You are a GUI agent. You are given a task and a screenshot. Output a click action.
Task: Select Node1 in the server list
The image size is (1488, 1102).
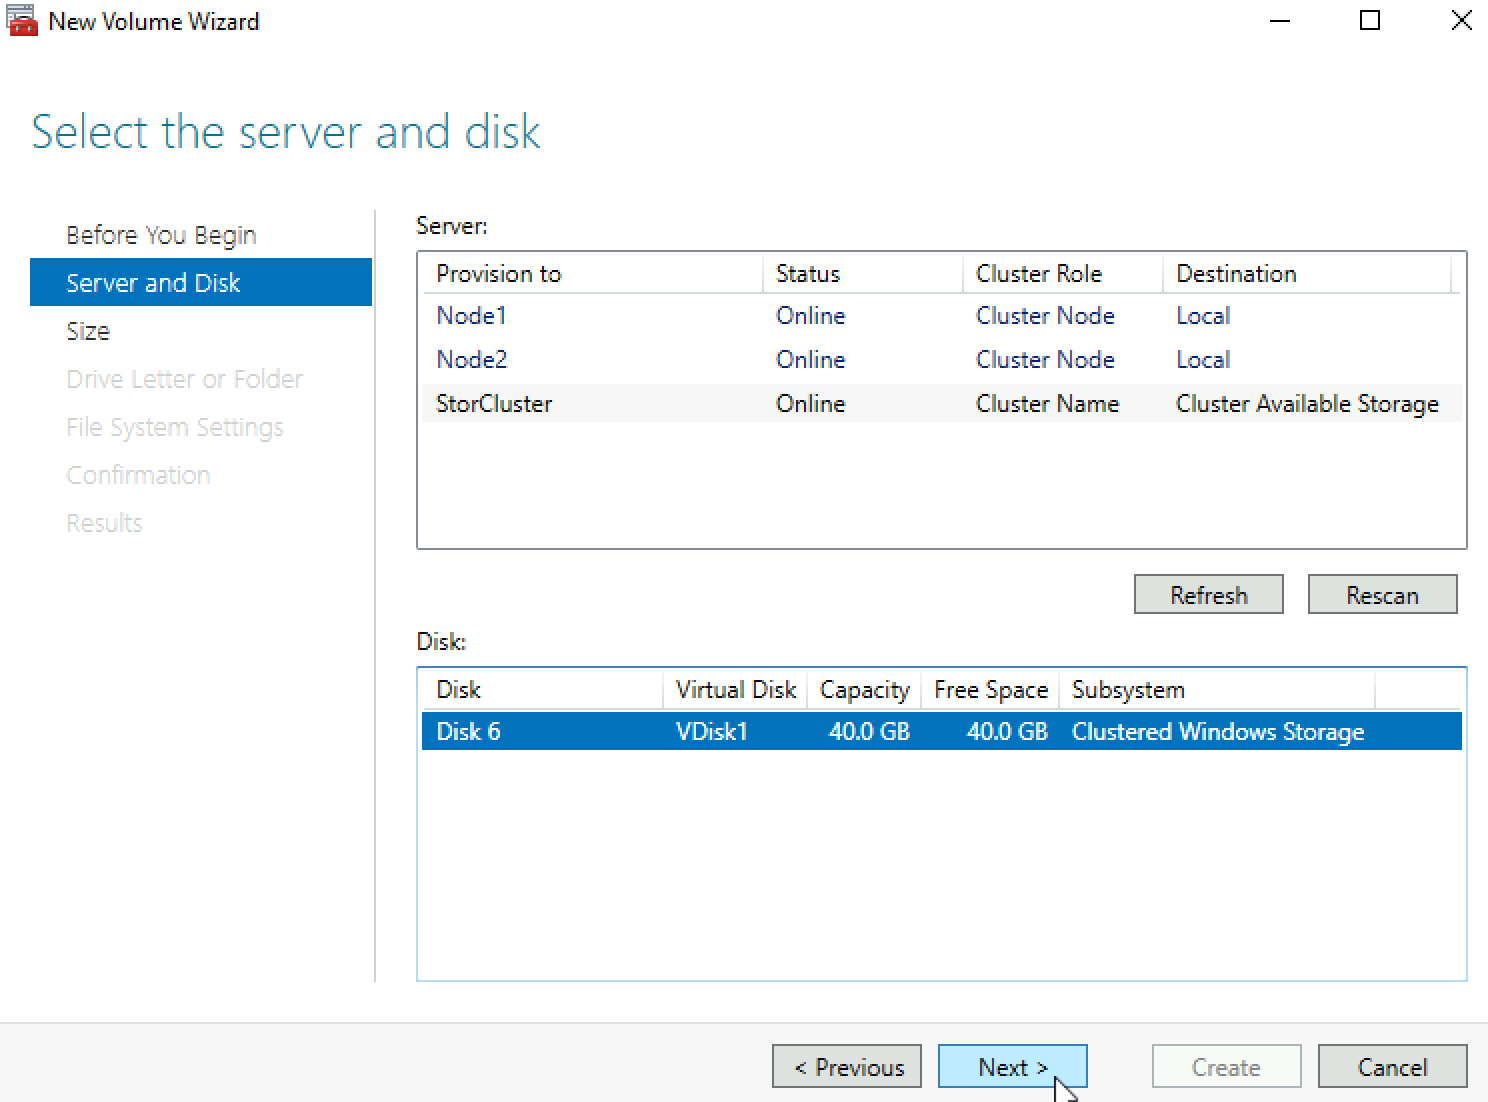pos(941,316)
